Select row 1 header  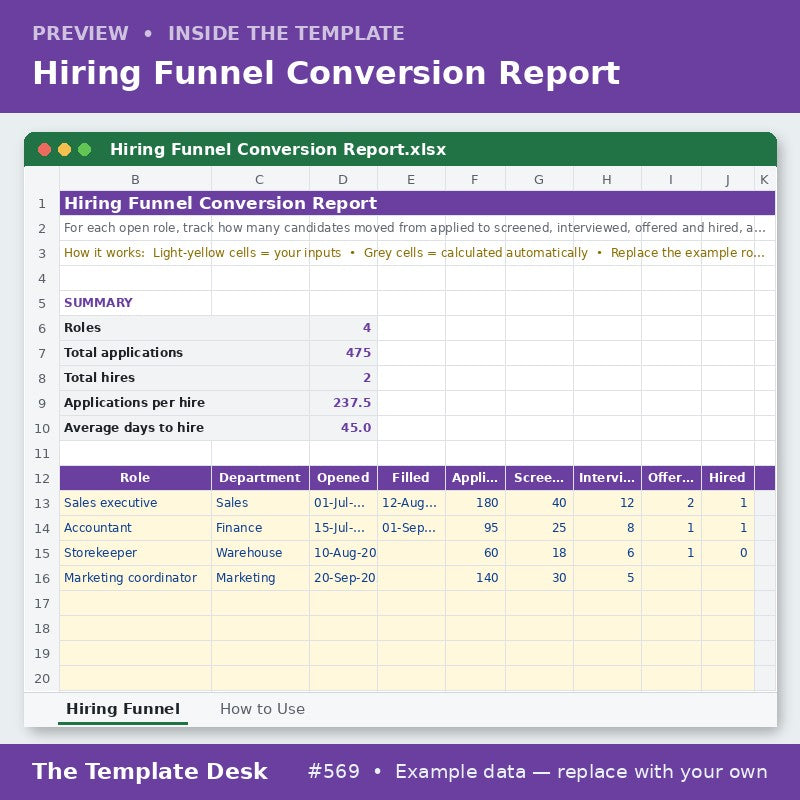[x=42, y=204]
